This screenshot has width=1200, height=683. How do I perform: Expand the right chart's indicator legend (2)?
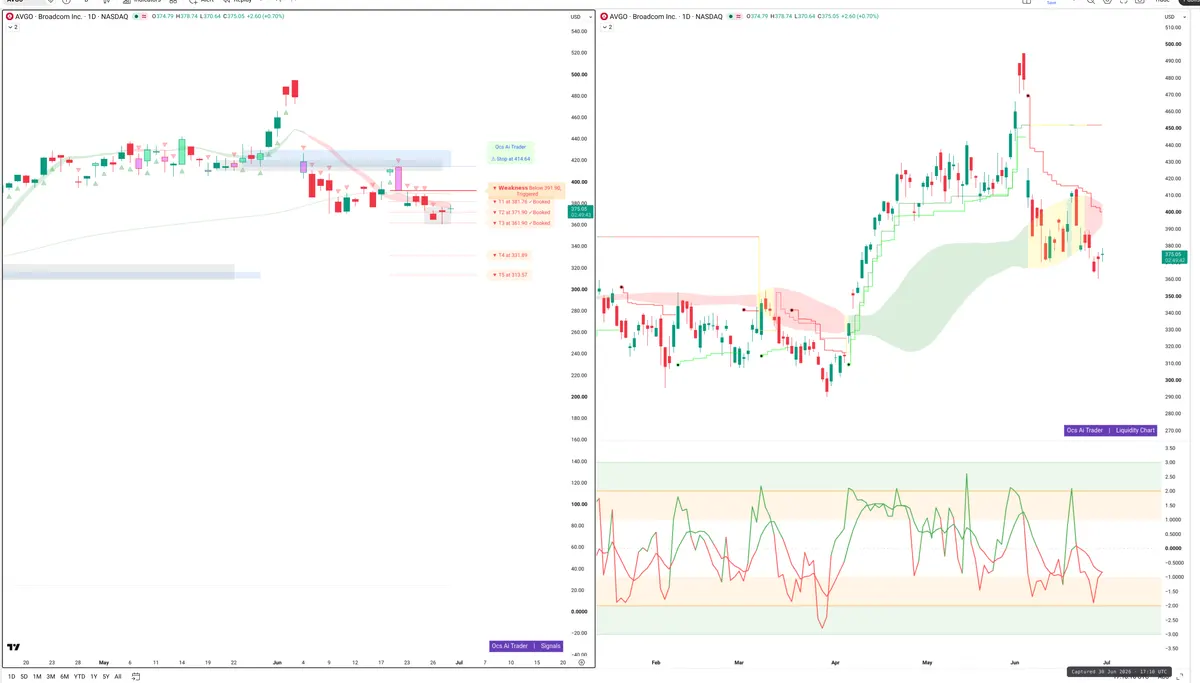pos(607,27)
